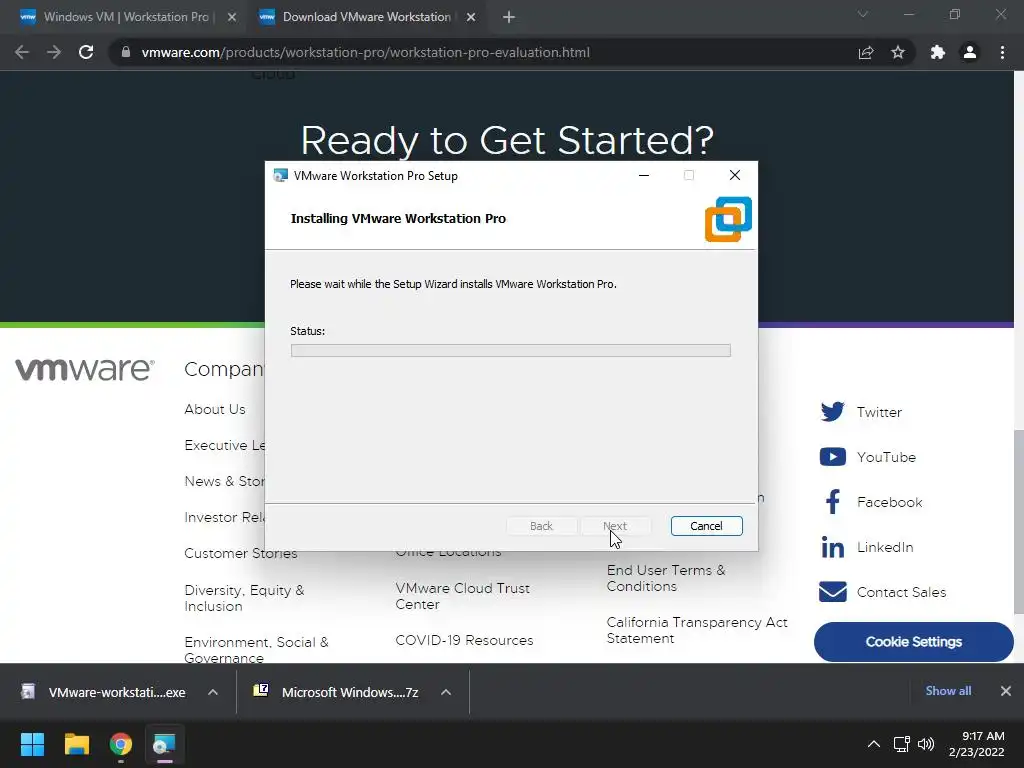This screenshot has height=768, width=1024.
Task: Open VMware Facebook page
Action: point(873,502)
